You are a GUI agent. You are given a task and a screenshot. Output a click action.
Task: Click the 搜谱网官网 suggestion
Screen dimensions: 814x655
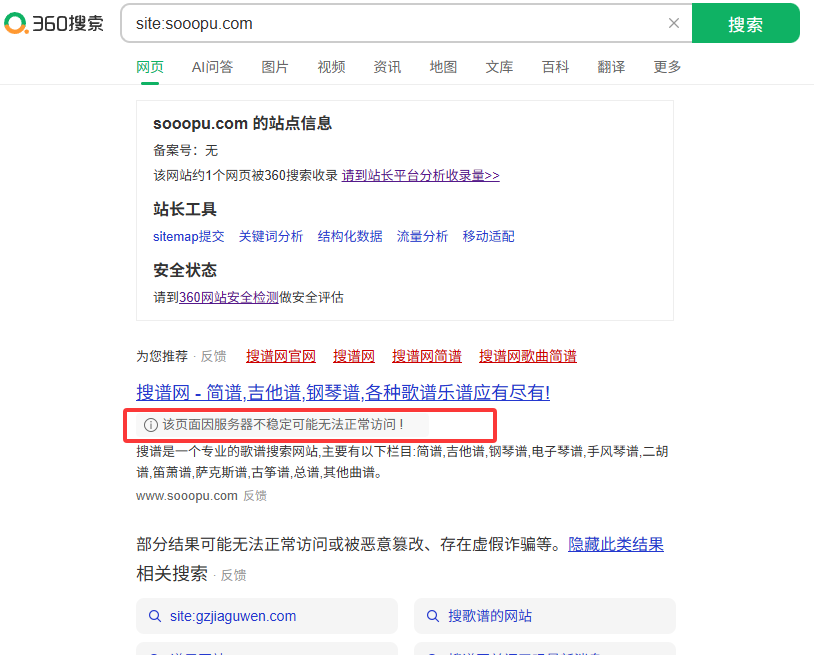click(x=281, y=357)
